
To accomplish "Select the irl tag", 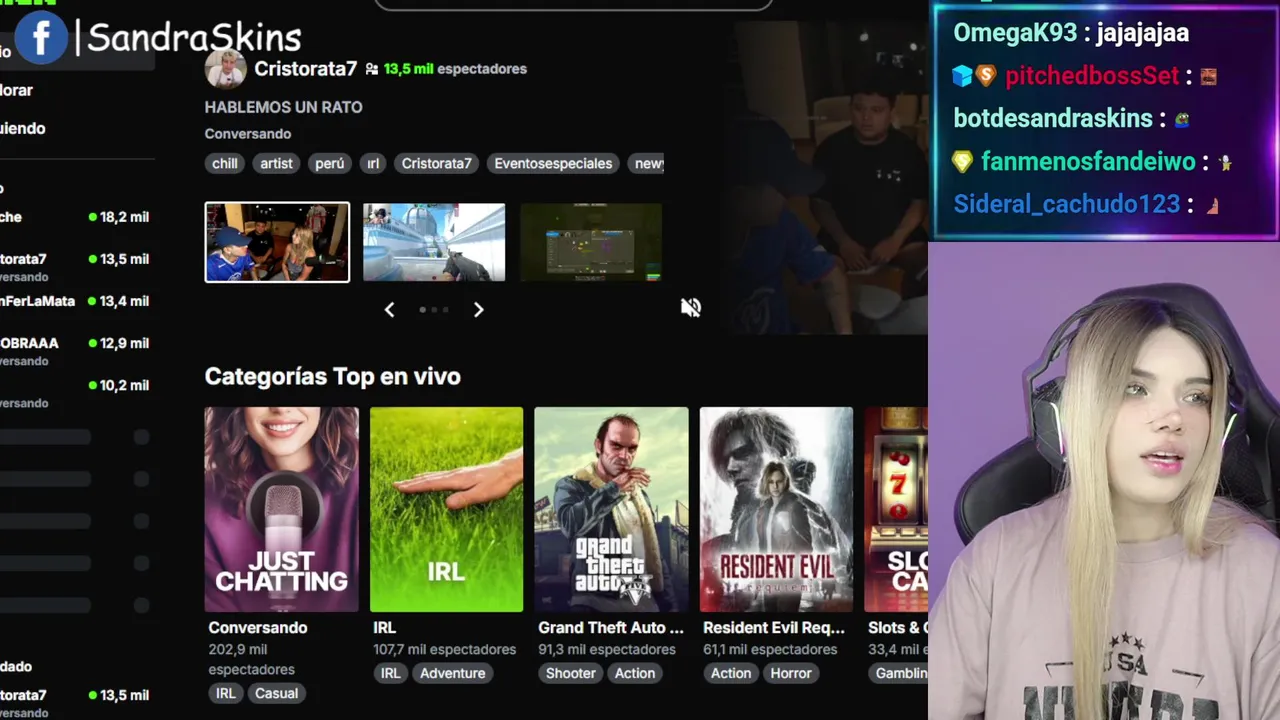I will tap(373, 163).
